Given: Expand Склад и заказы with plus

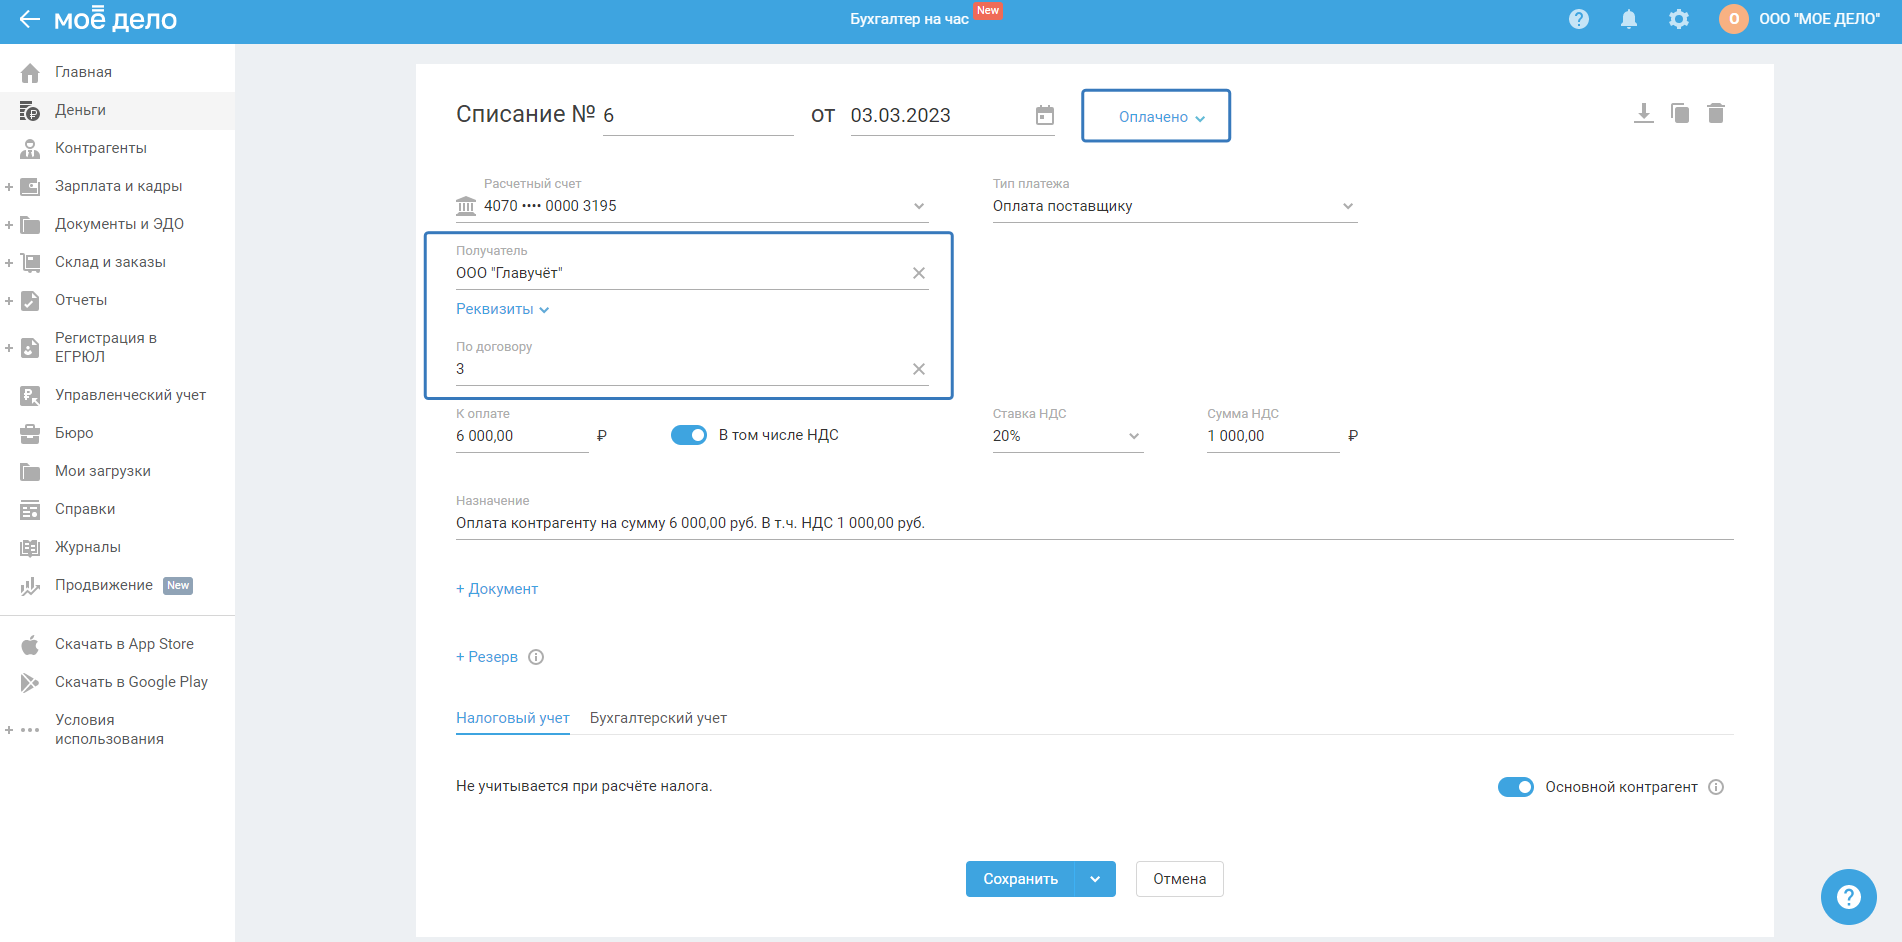Looking at the screenshot, I should 9,263.
